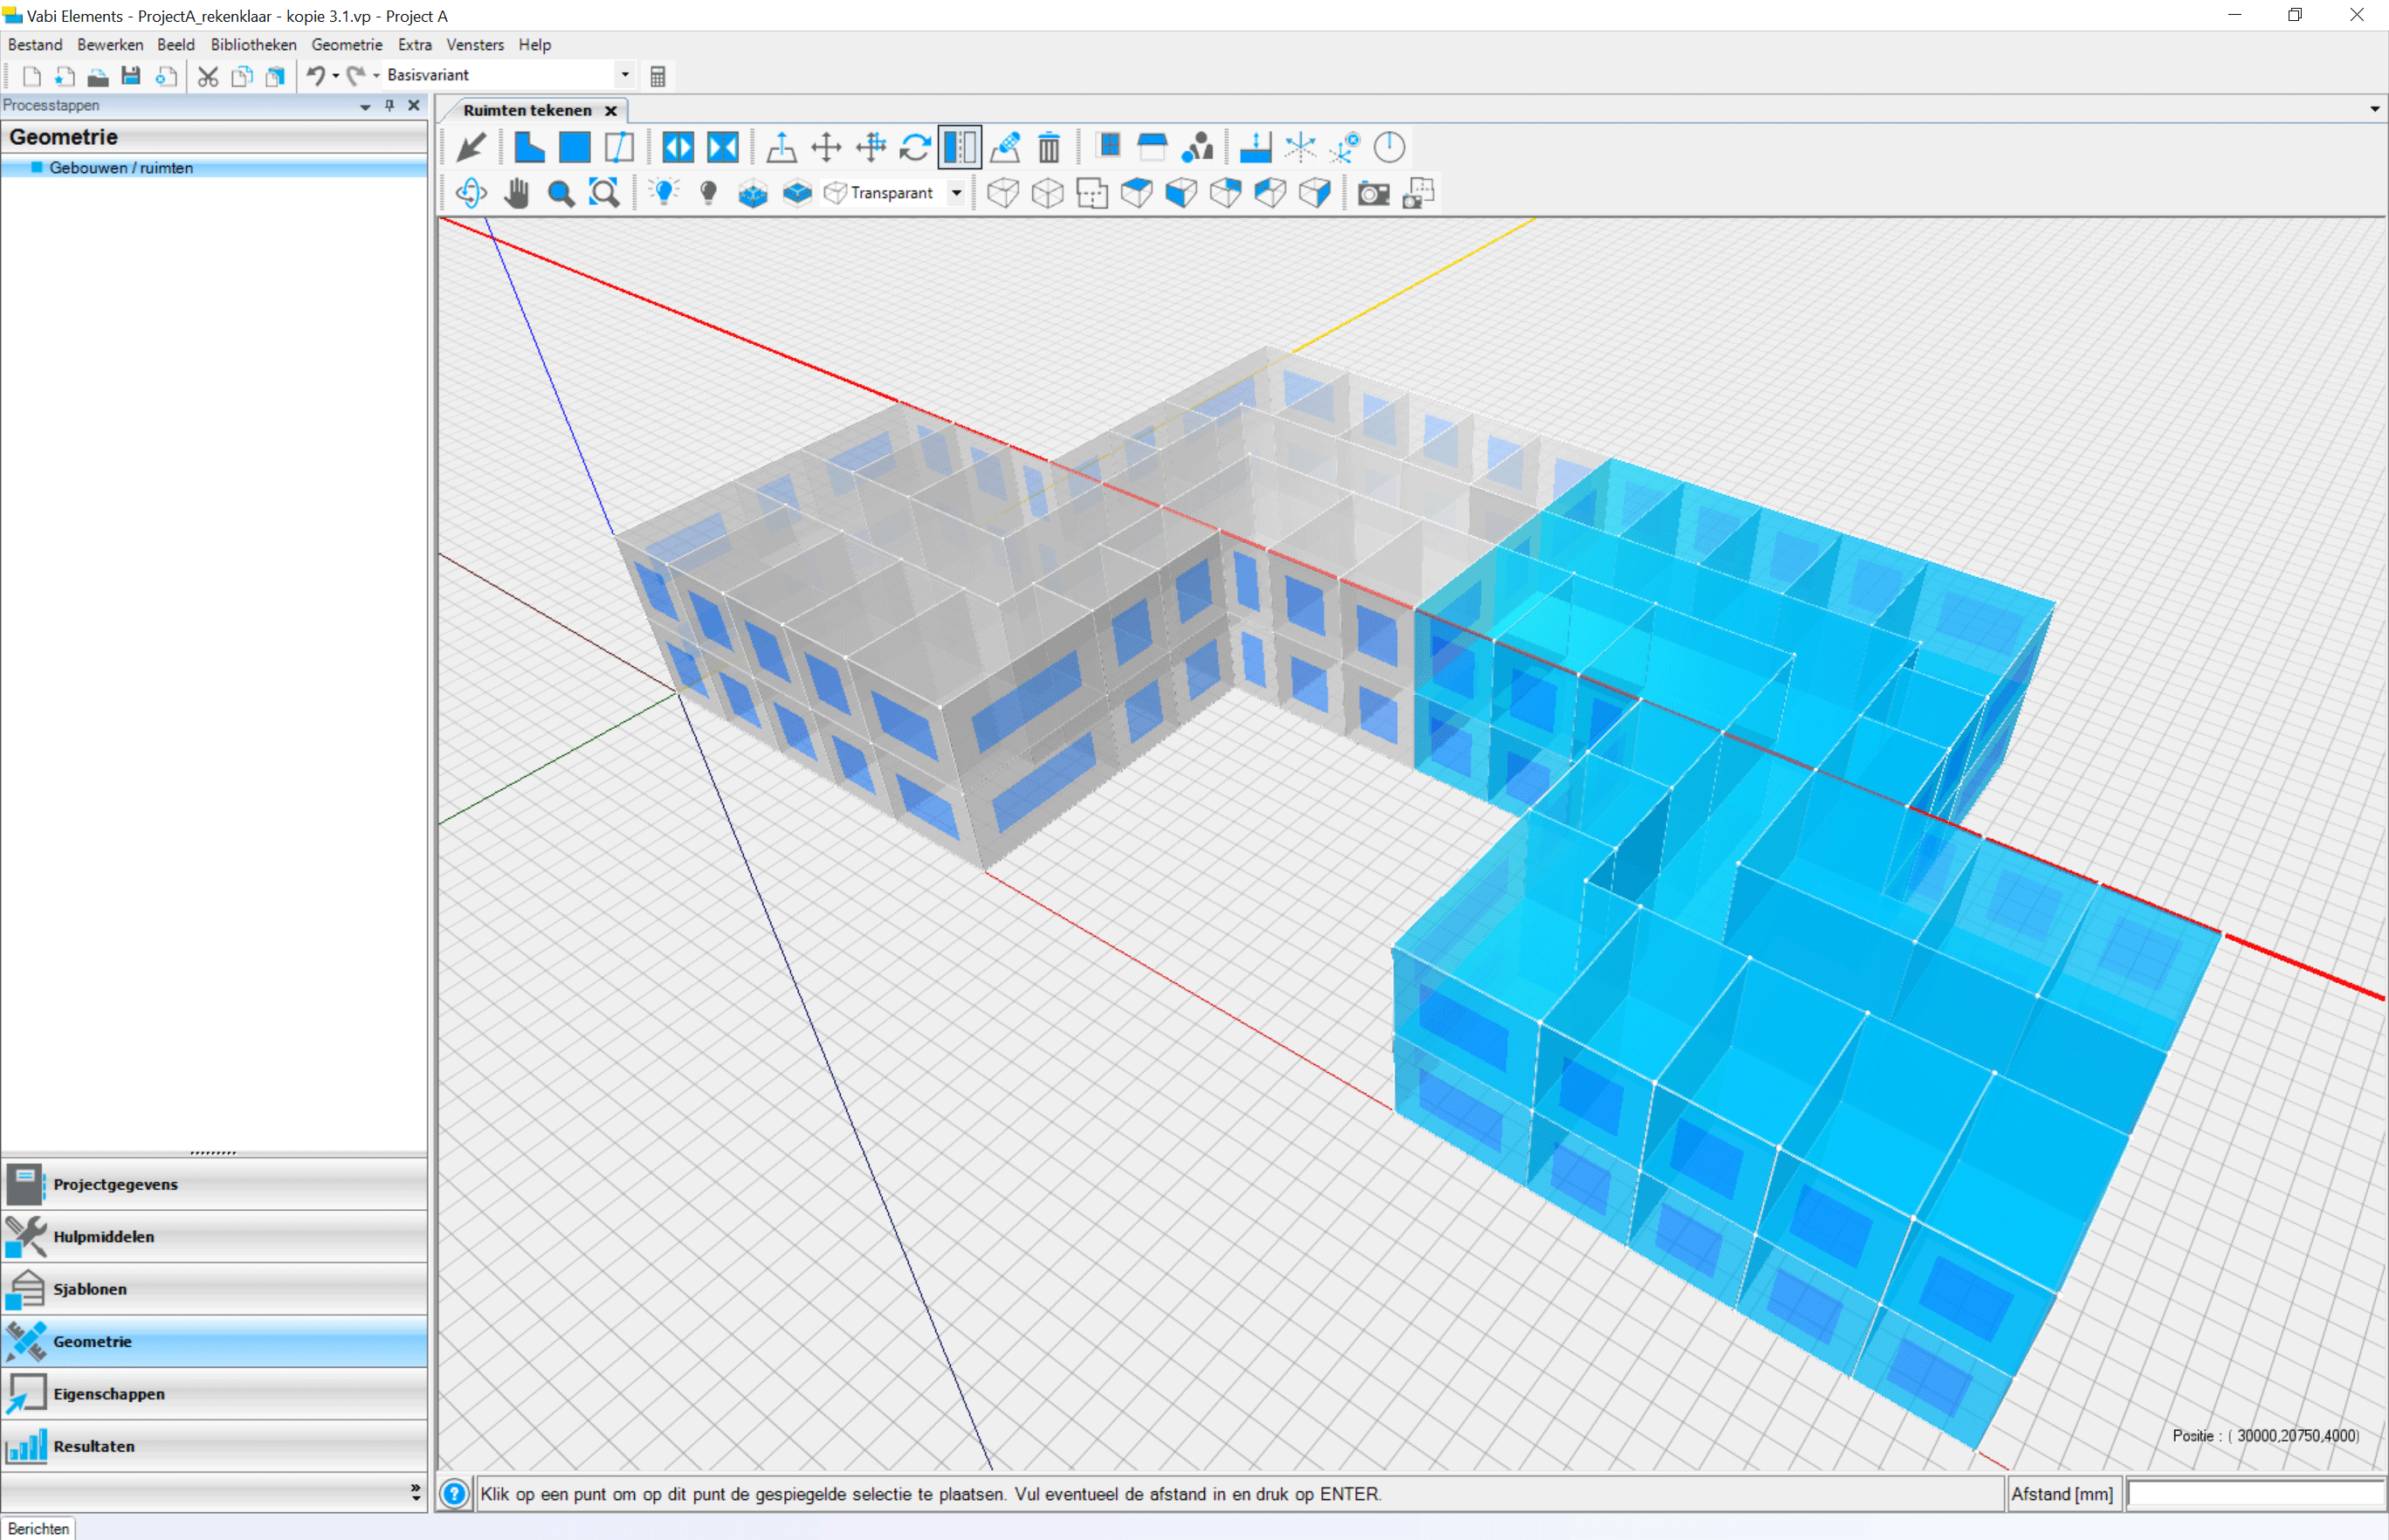The width and height of the screenshot is (2389, 1540).
Task: Toggle the wireframe floor layer icon
Action: (752, 193)
